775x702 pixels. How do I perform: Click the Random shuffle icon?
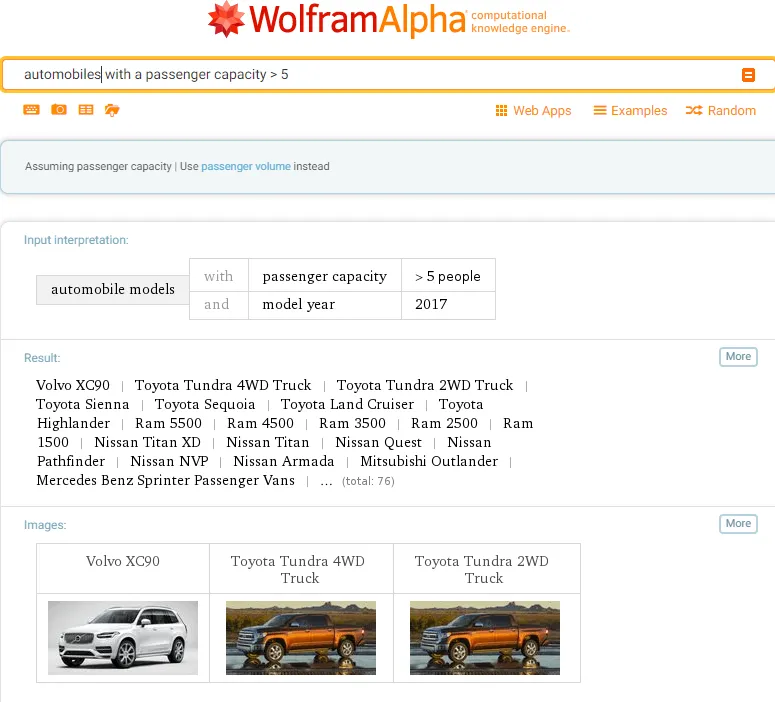click(693, 110)
